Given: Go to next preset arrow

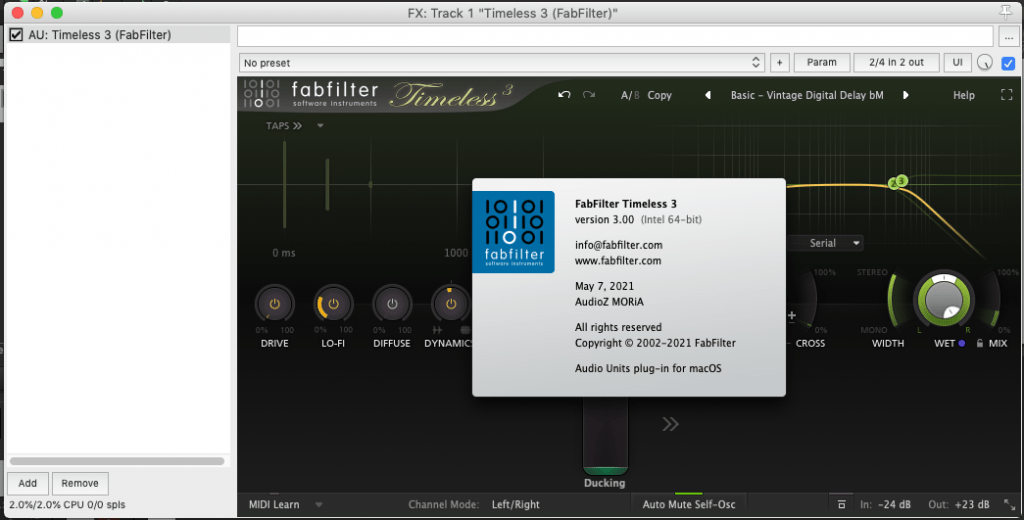Looking at the screenshot, I should (906, 95).
